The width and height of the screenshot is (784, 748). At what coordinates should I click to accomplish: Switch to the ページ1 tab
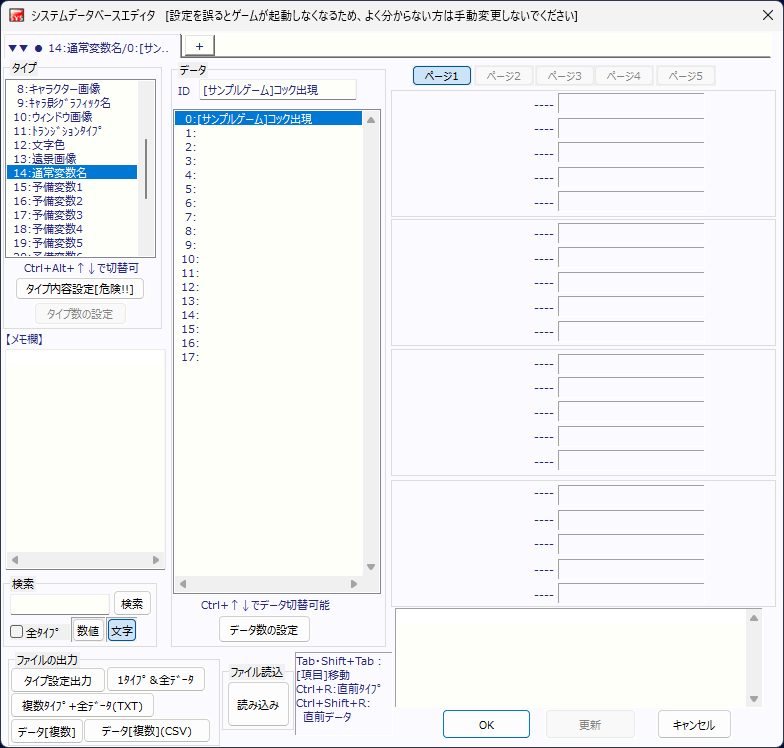[x=441, y=76]
